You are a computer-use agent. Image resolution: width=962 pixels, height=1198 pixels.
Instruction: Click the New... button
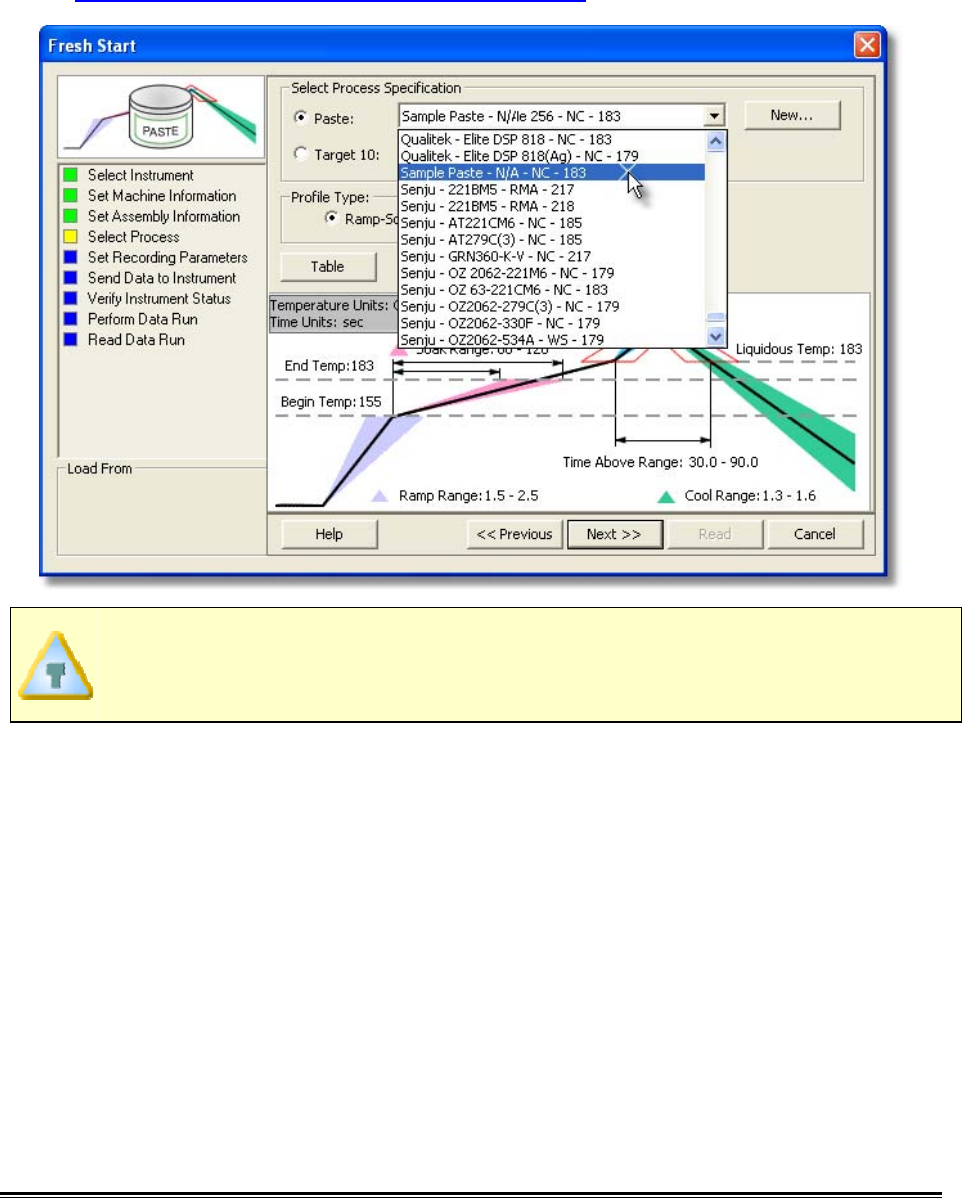click(792, 115)
